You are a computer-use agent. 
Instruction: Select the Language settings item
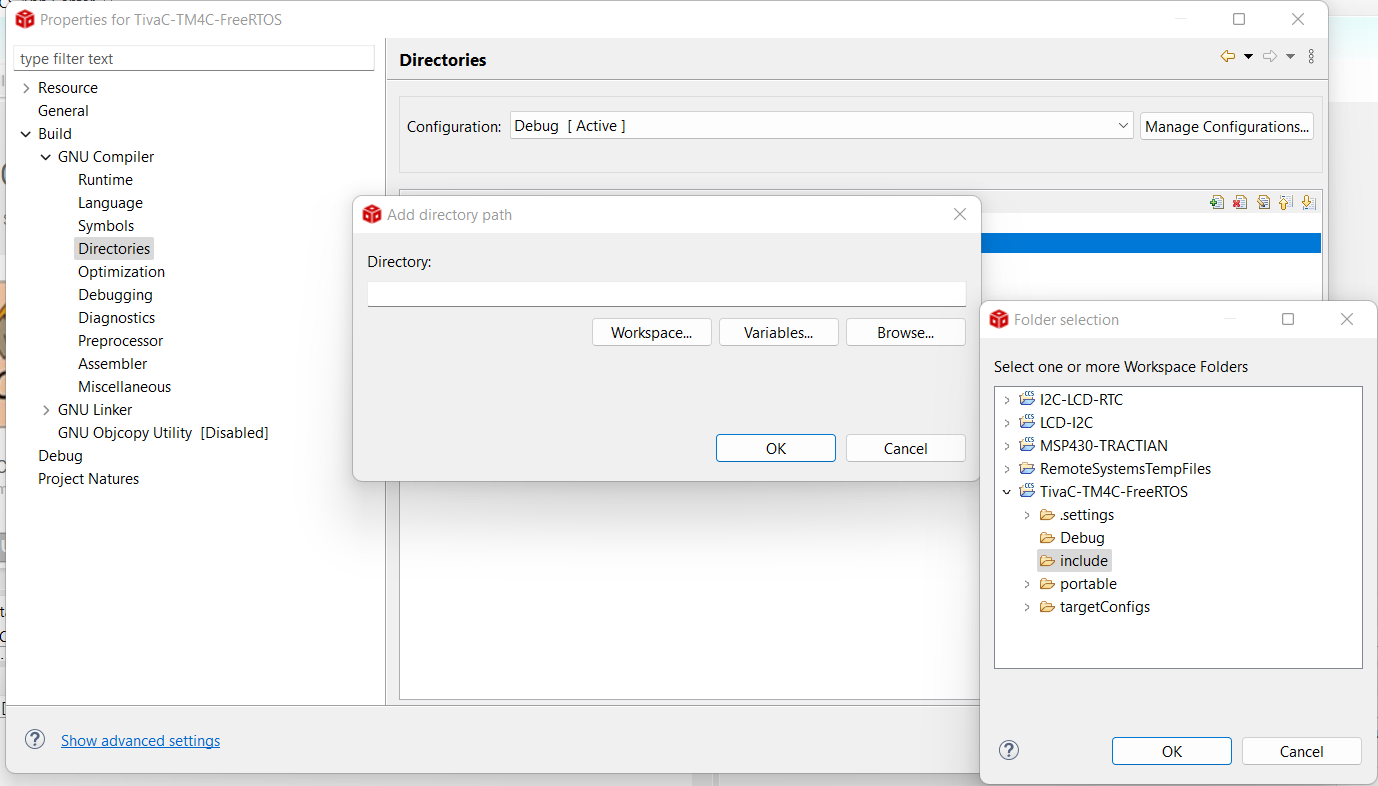110,203
